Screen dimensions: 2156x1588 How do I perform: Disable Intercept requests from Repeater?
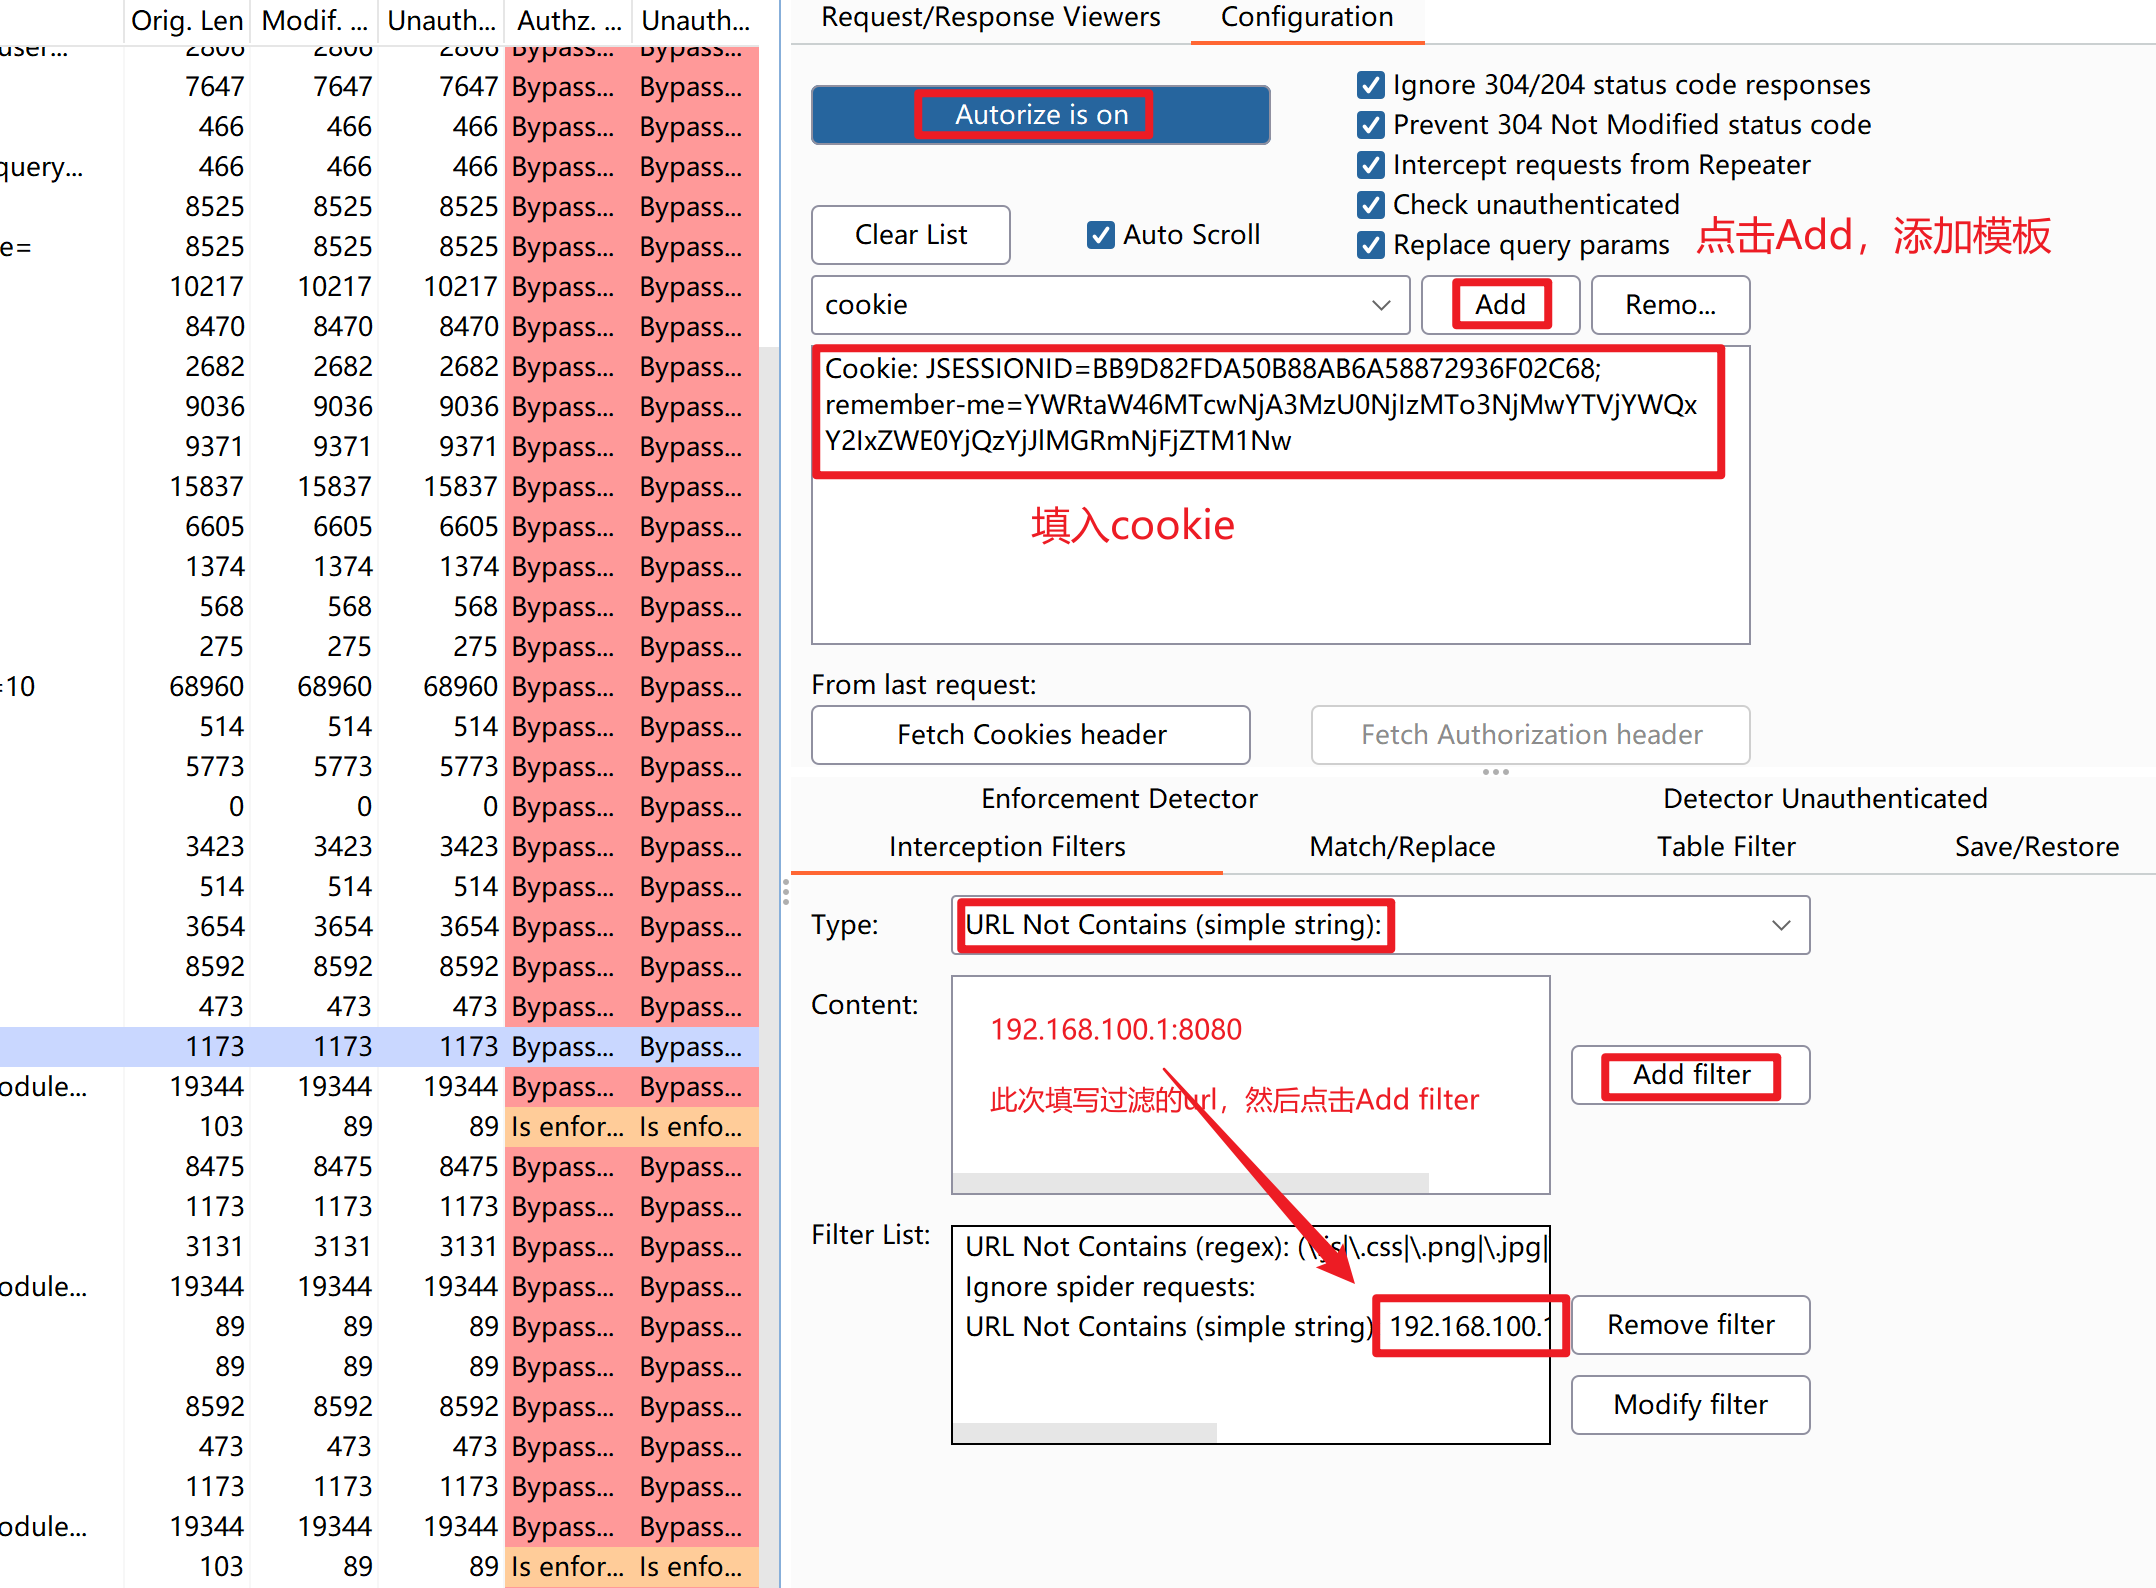pos(1371,165)
